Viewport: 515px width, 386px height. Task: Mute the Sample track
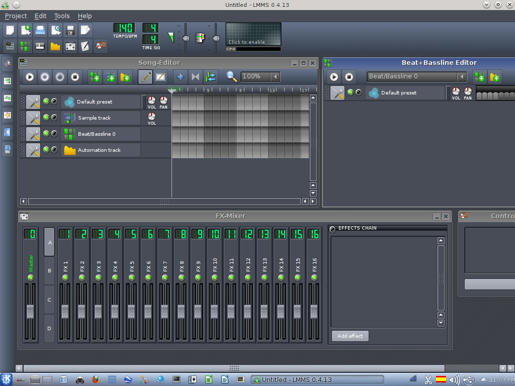pyautogui.click(x=46, y=117)
